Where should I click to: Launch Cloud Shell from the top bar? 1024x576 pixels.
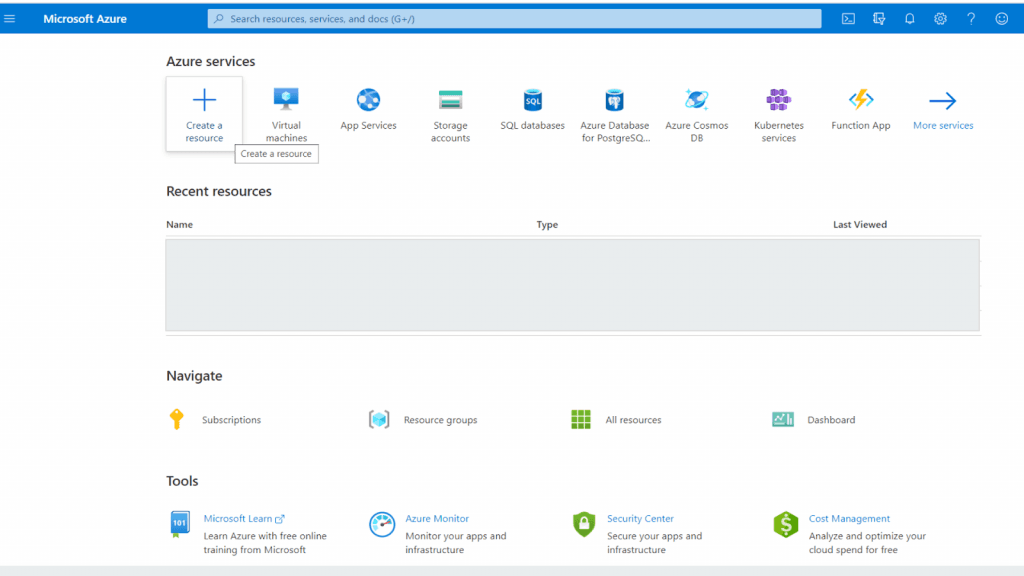click(847, 18)
